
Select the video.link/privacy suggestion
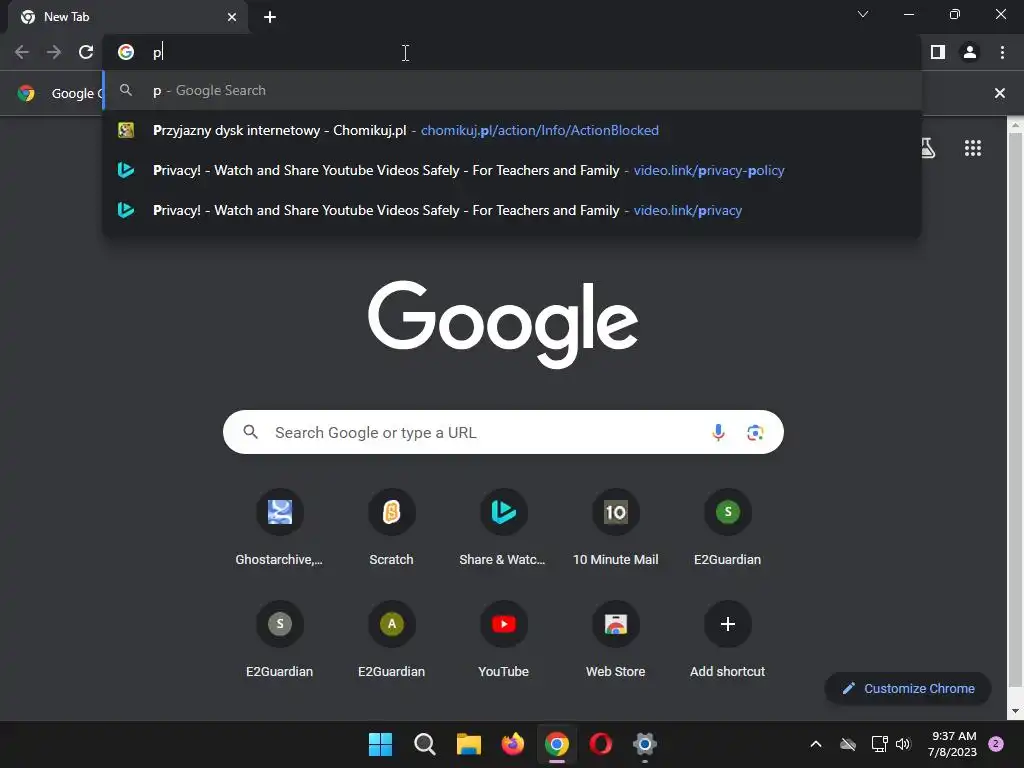(513, 210)
